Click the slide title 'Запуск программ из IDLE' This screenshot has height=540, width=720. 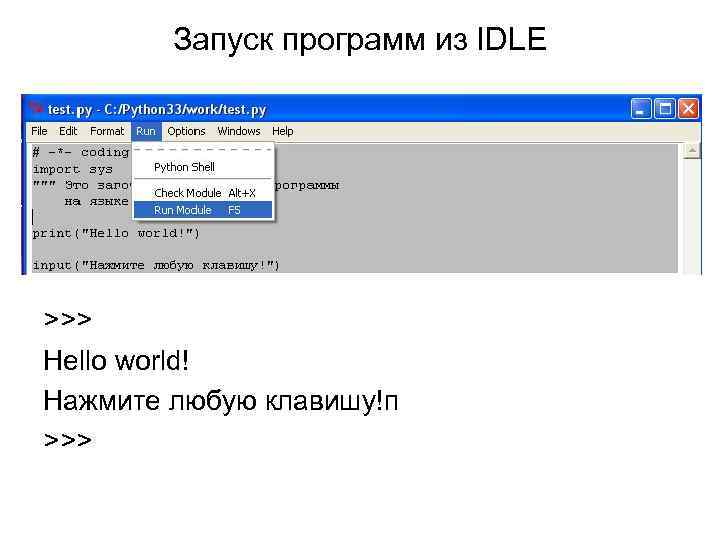(x=360, y=39)
